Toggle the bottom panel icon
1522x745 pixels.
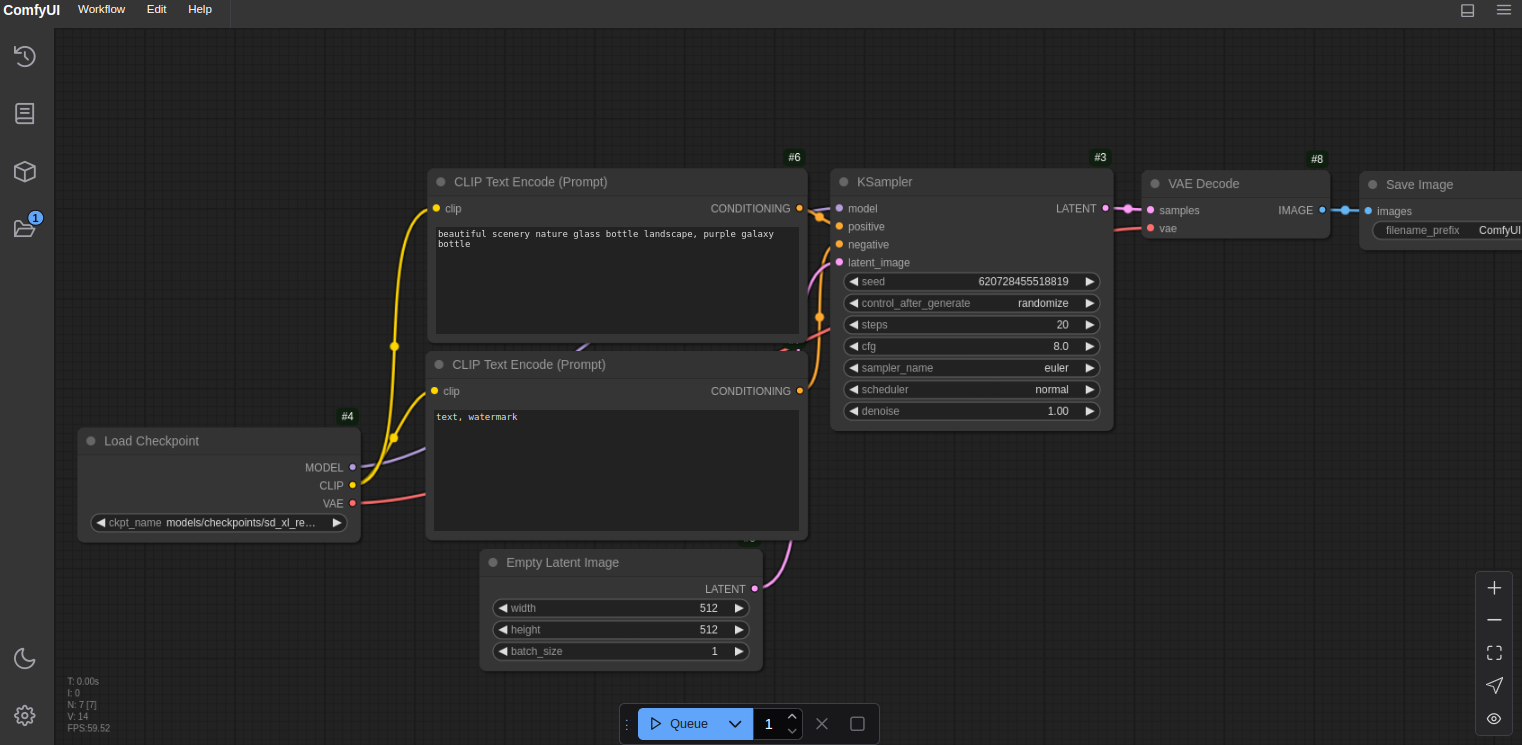[x=1468, y=10]
